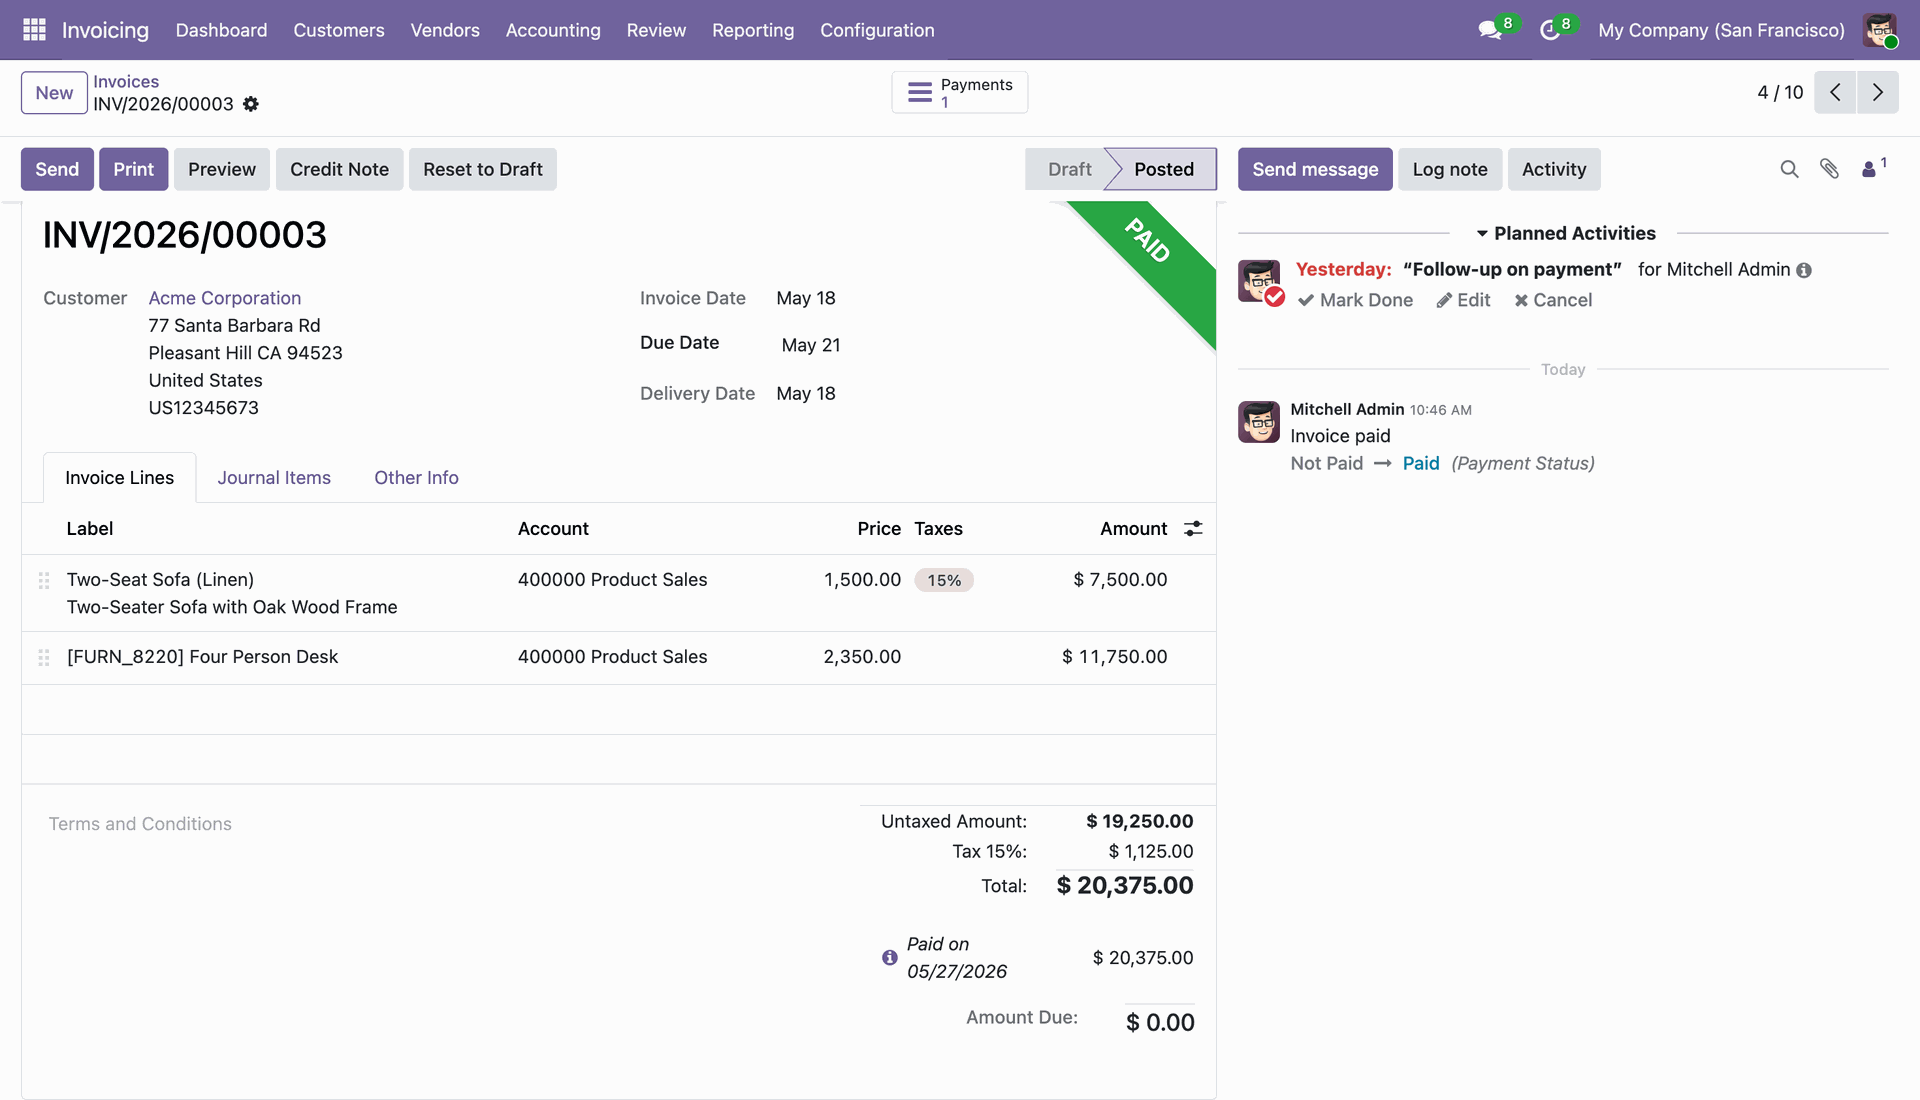Collapse the Planned Activities section
The height and width of the screenshot is (1100, 1920).
(1564, 233)
